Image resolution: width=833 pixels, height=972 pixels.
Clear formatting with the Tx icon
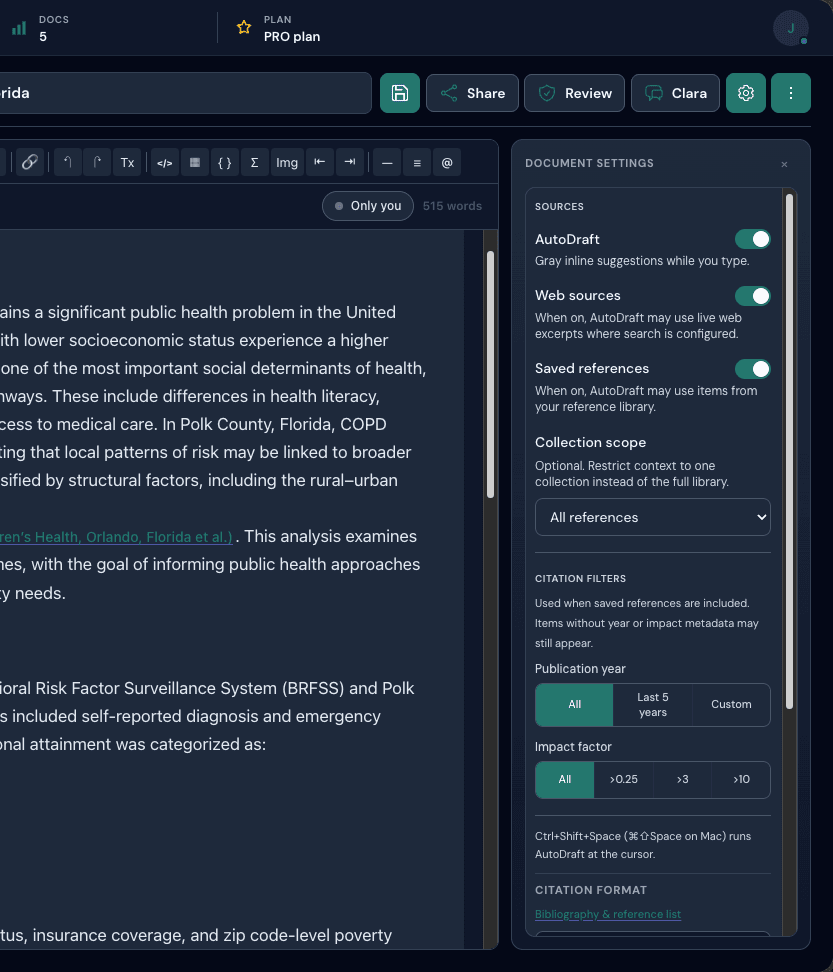127,162
